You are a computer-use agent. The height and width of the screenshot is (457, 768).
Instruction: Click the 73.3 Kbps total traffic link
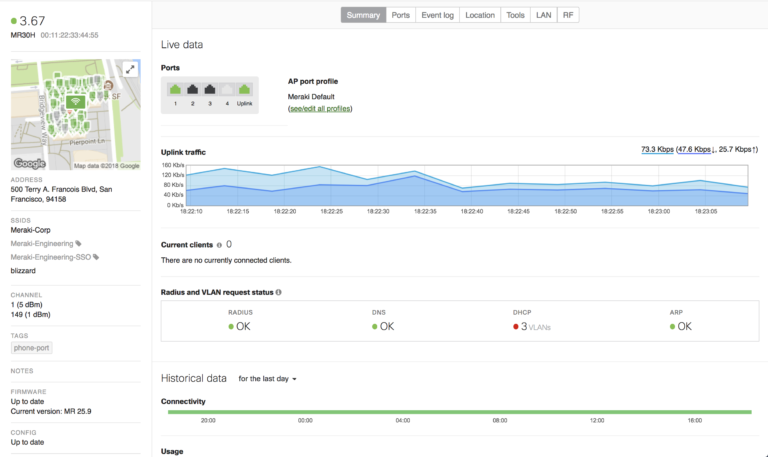pyautogui.click(x=656, y=149)
